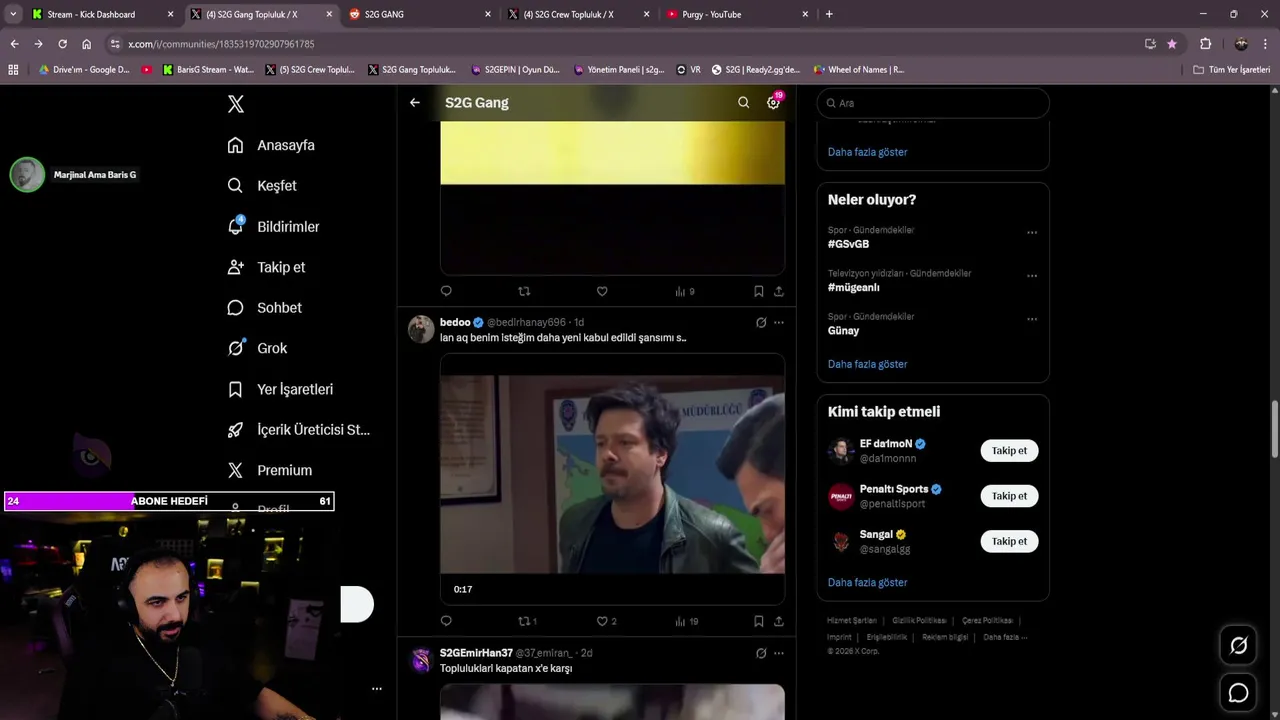View analytics of bedoo's post

point(687,621)
